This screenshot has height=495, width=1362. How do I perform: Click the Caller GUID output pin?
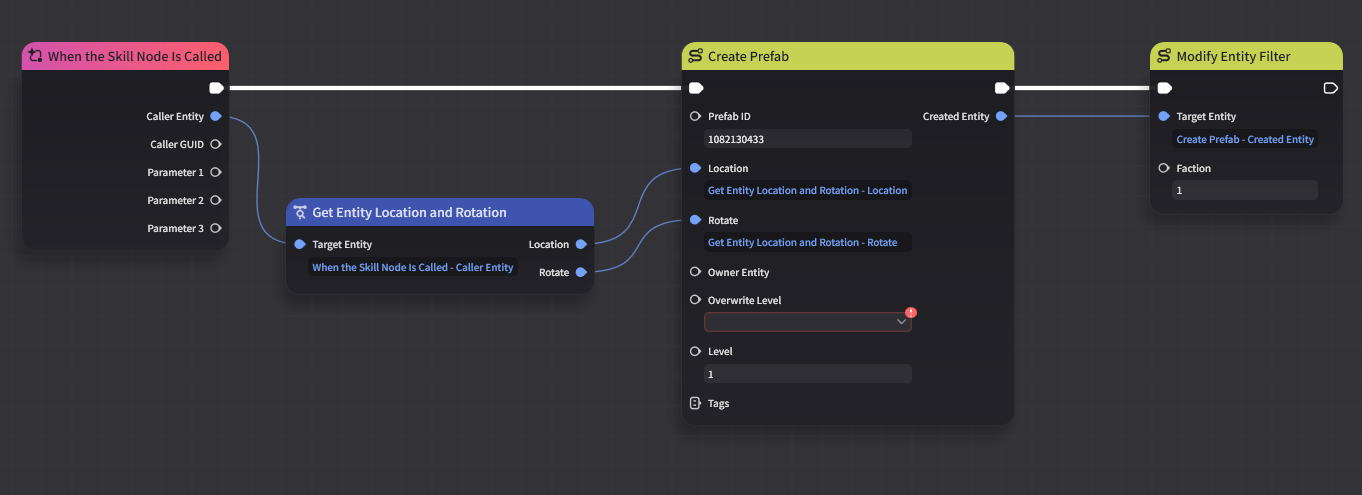[216, 144]
